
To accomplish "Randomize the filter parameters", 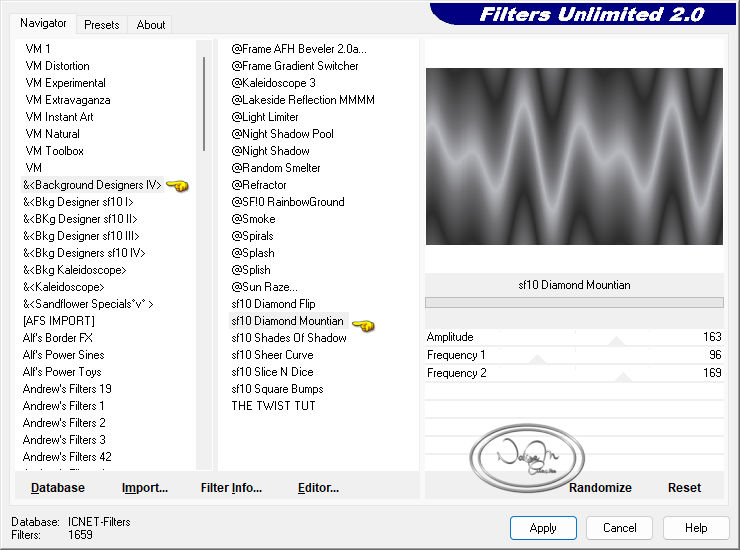I will (600, 488).
